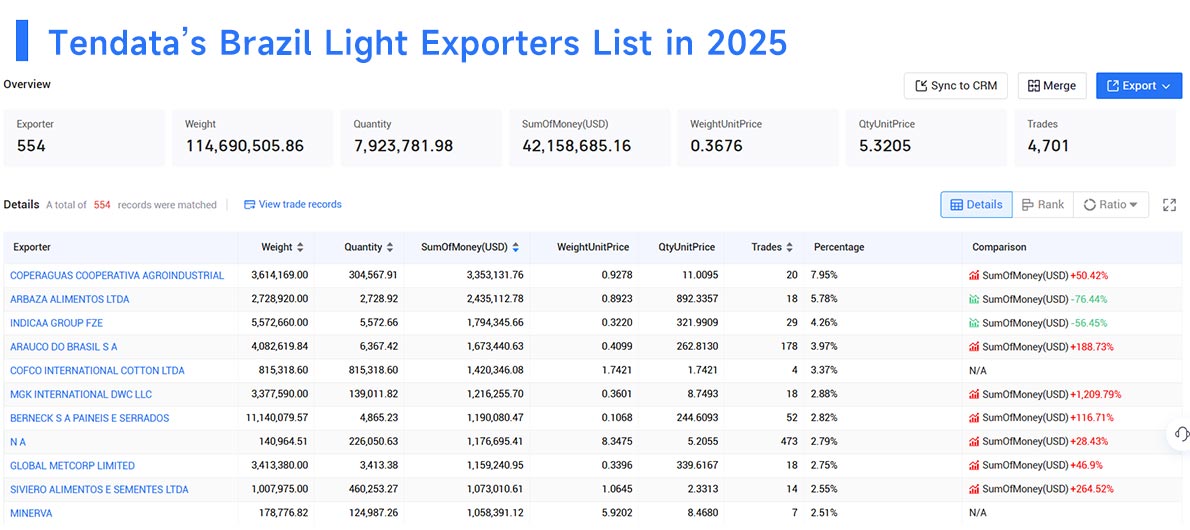Click the SumOfMoney 42,158,685.16 summary card
The image size is (1190, 530).
tap(590, 138)
